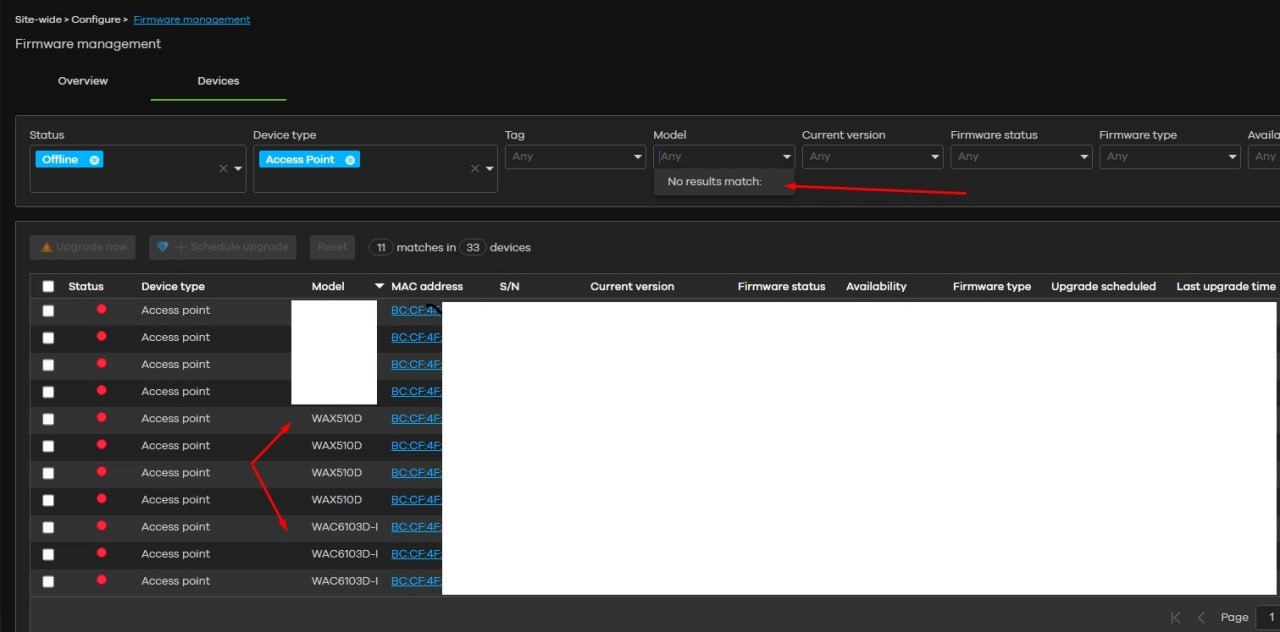Select the Devices tab
The image size is (1280, 632).
click(x=218, y=81)
